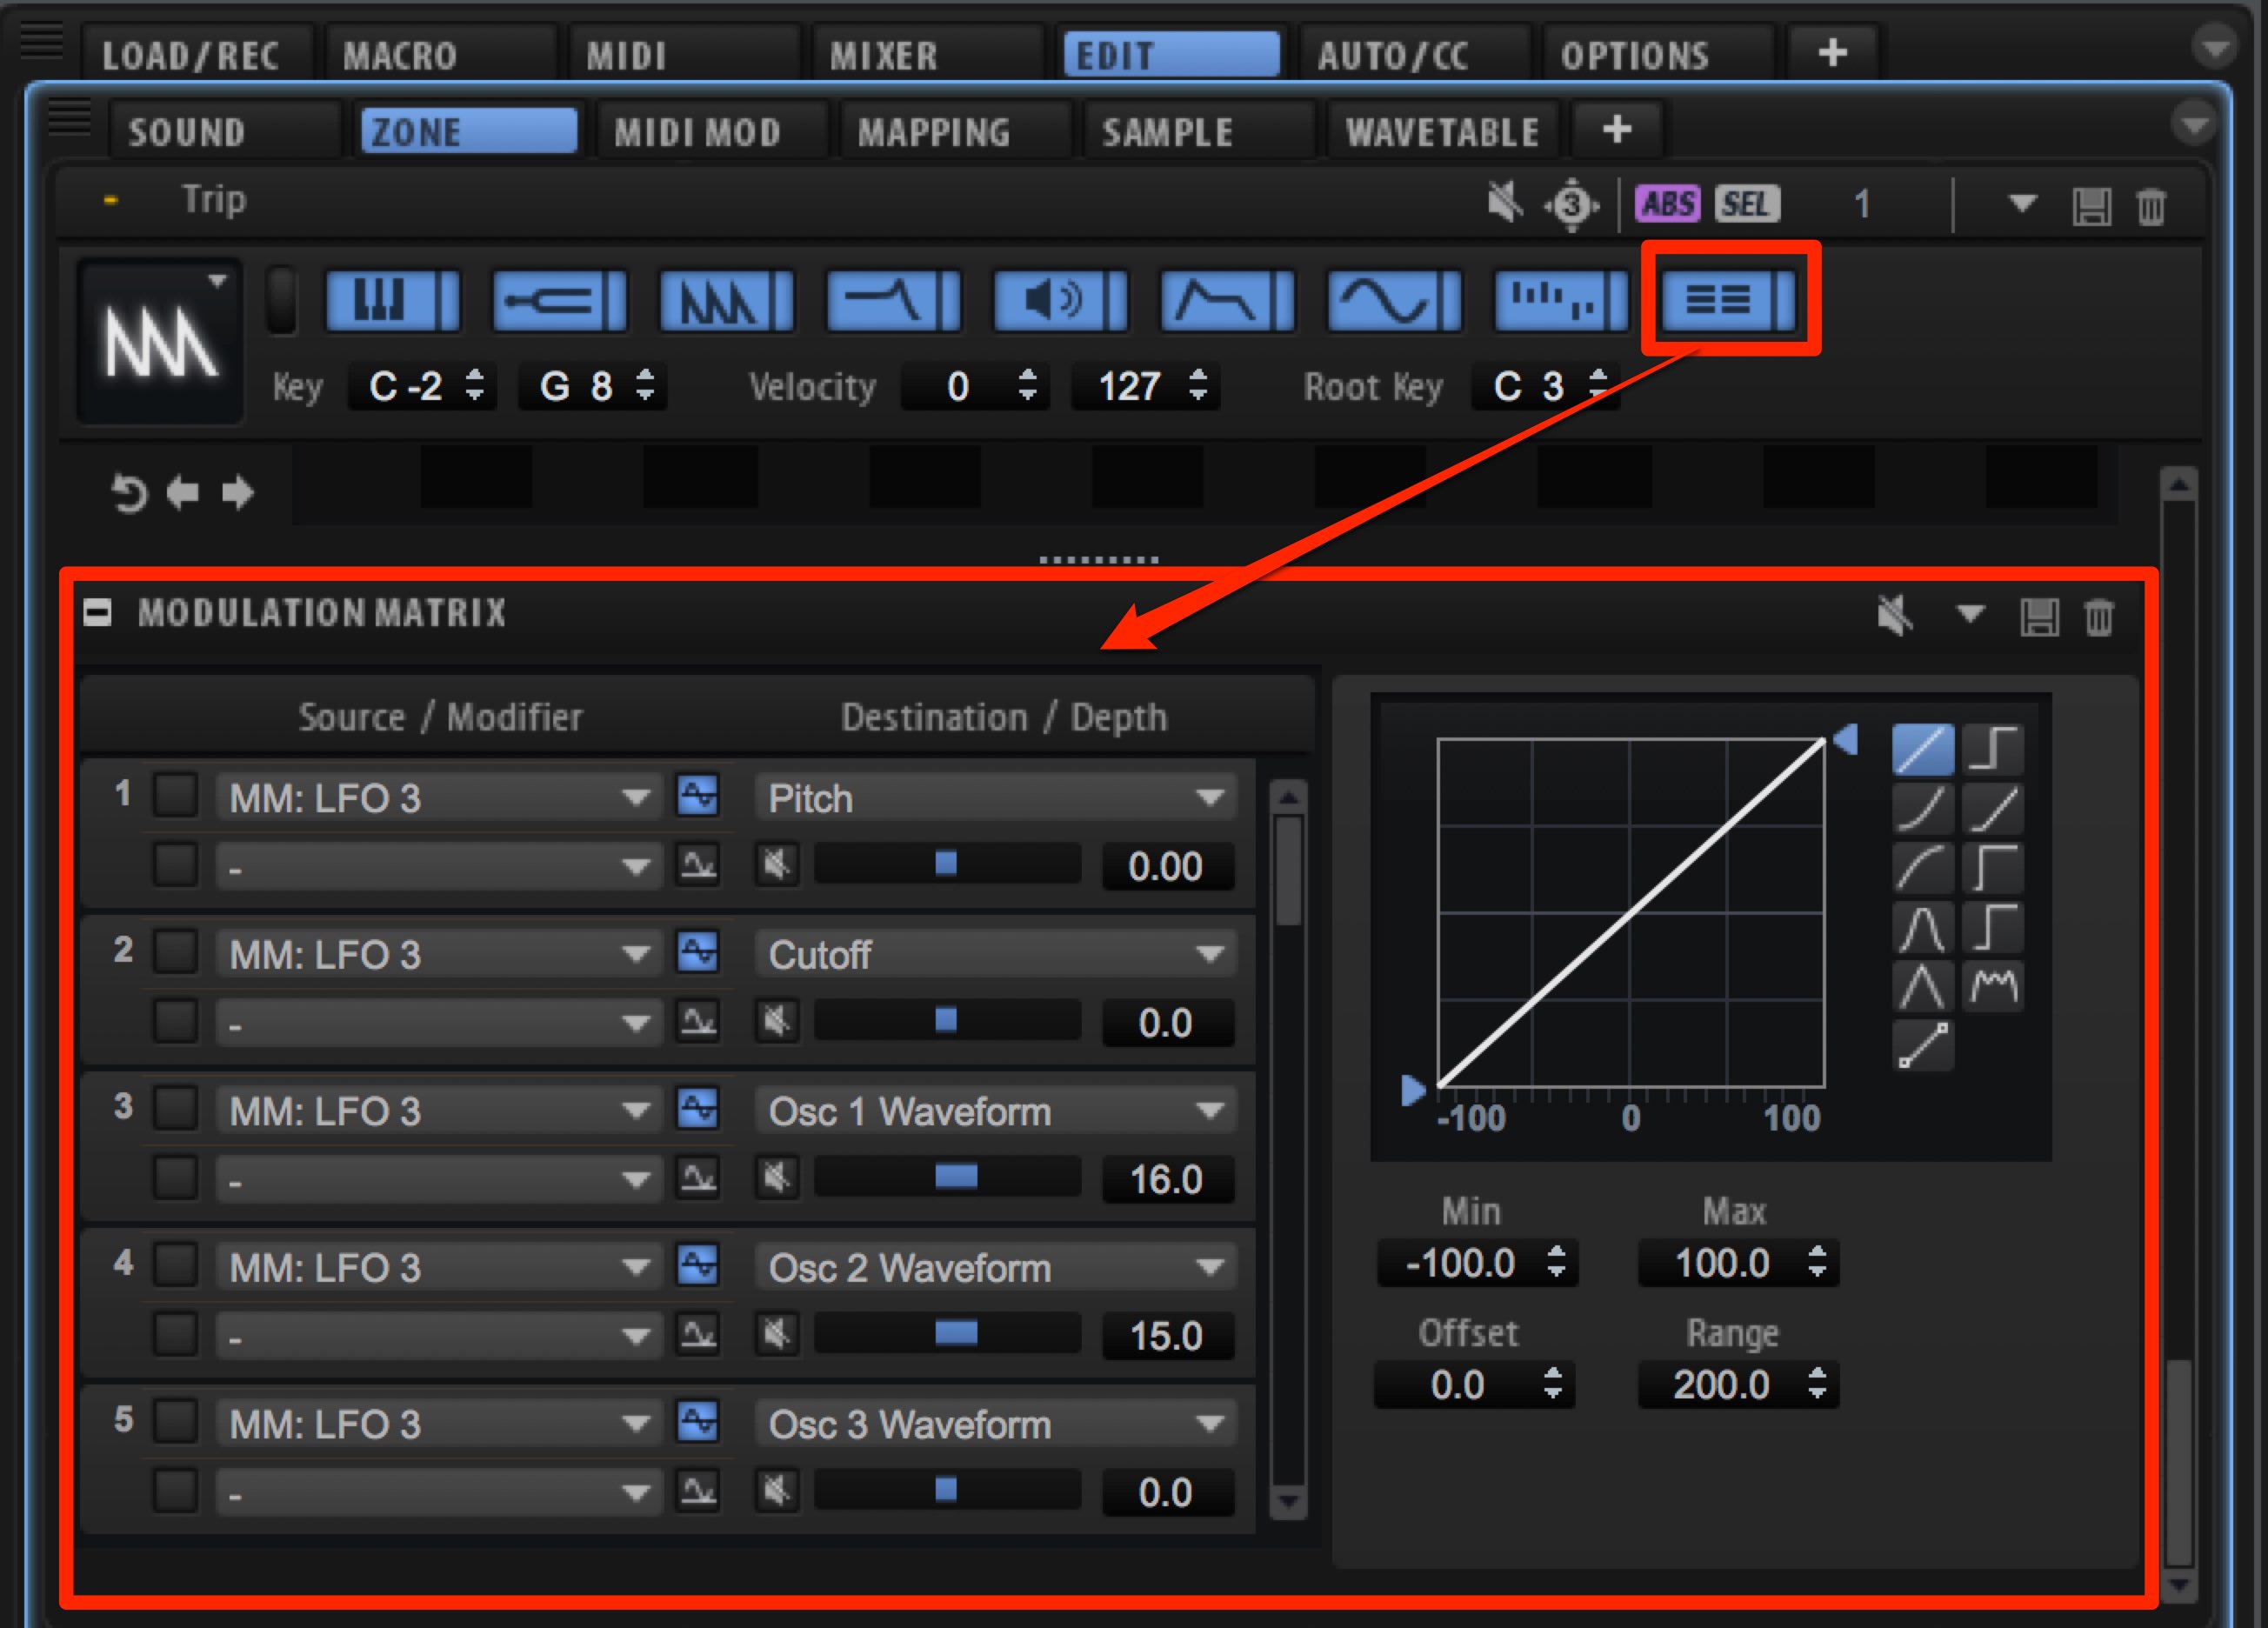Select the custom curve editor icon

pyautogui.click(x=1923, y=1046)
